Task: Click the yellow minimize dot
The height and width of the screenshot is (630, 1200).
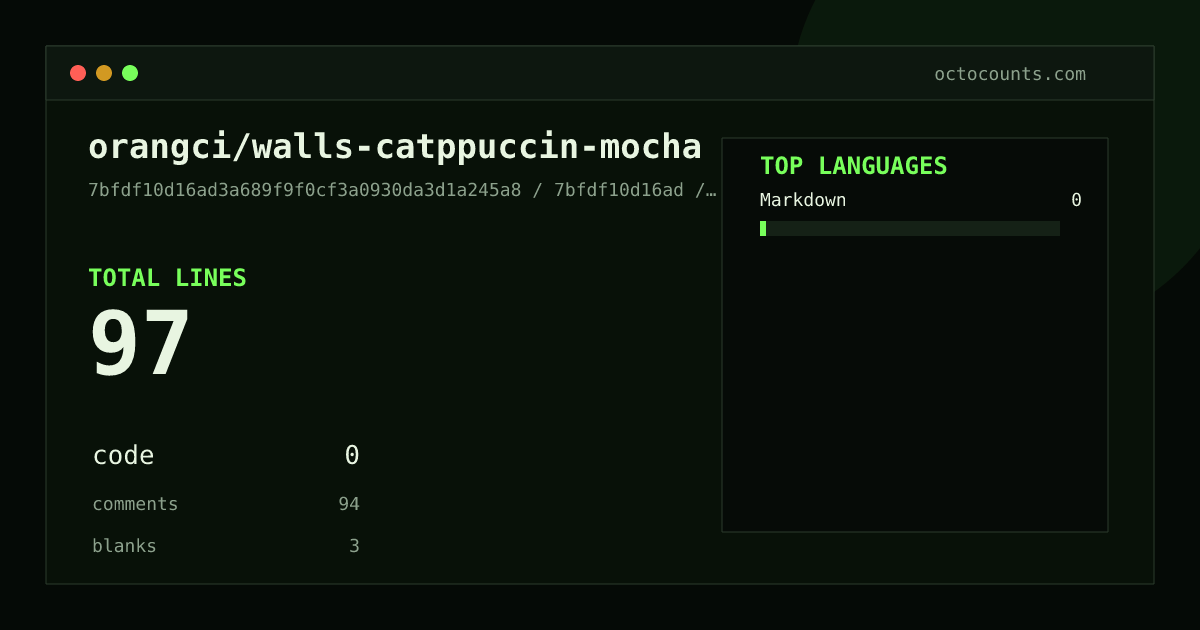Action: pyautogui.click(x=104, y=73)
